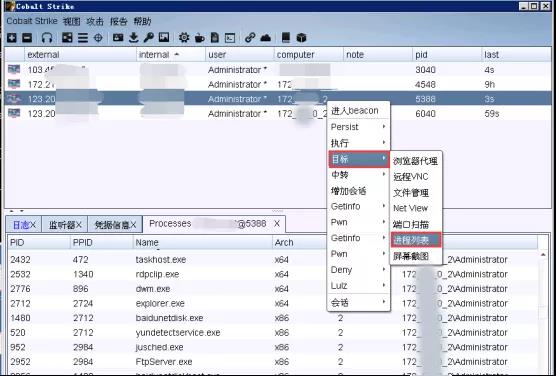Expand the 执行 submenu

(x=358, y=143)
